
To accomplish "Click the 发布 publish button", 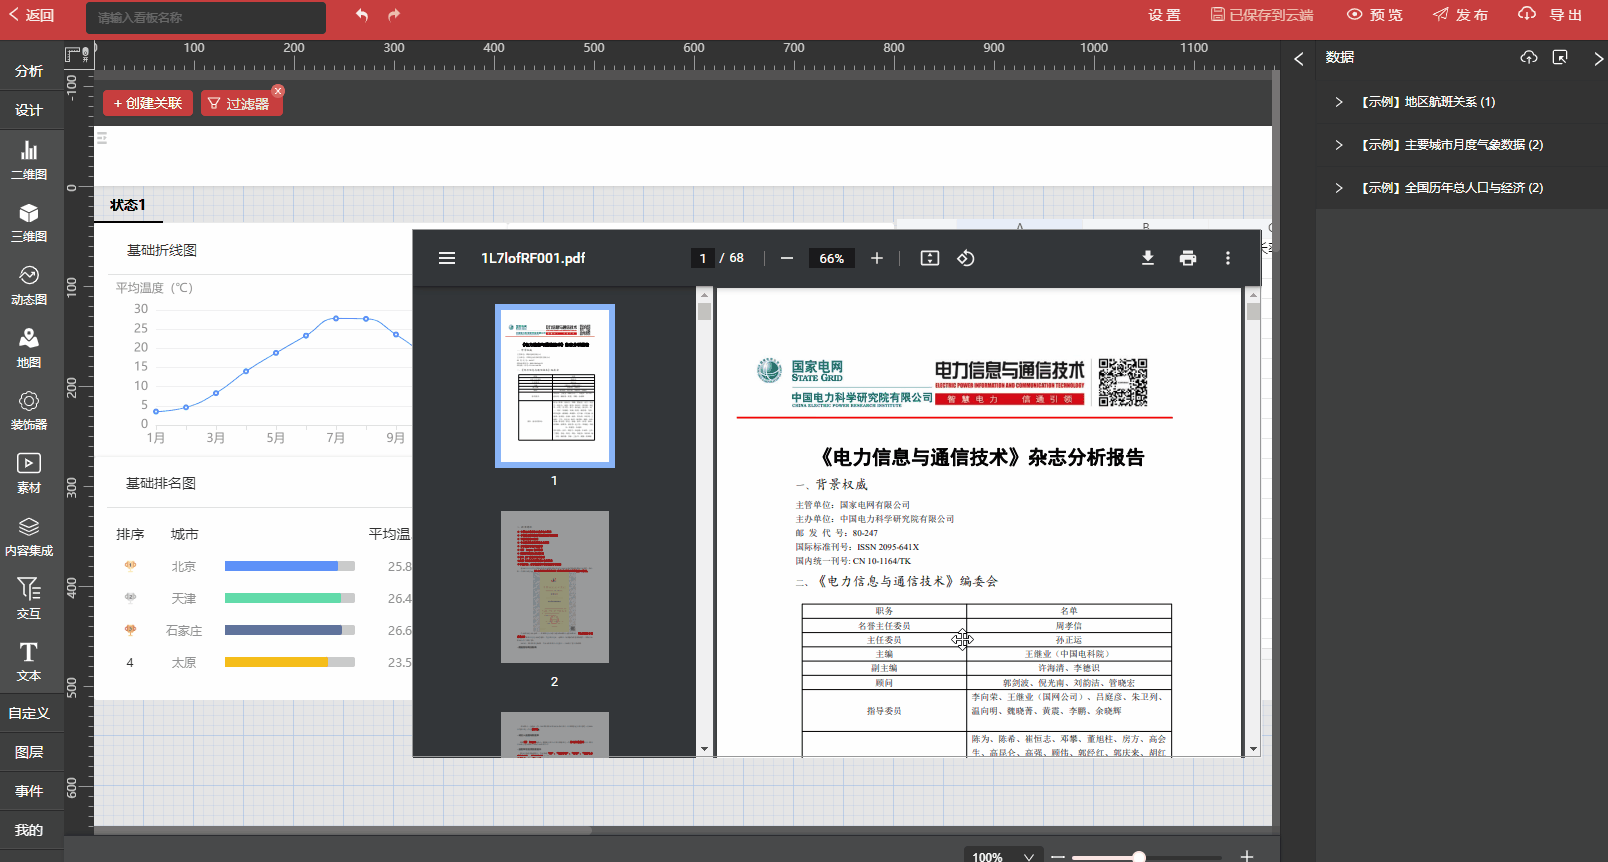I will (1461, 15).
